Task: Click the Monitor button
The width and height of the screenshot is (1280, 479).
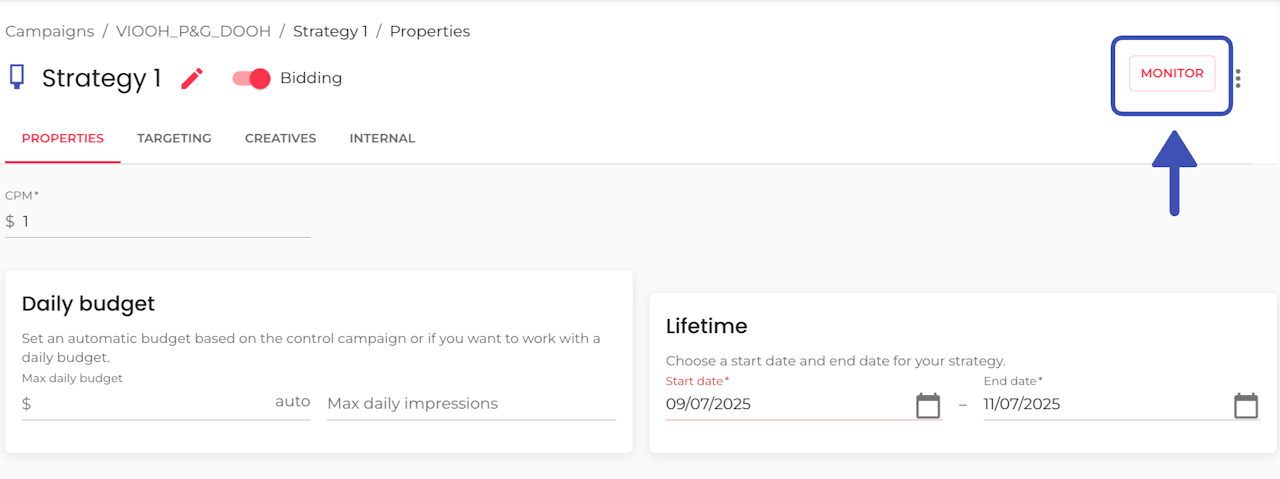Action: [x=1172, y=74]
